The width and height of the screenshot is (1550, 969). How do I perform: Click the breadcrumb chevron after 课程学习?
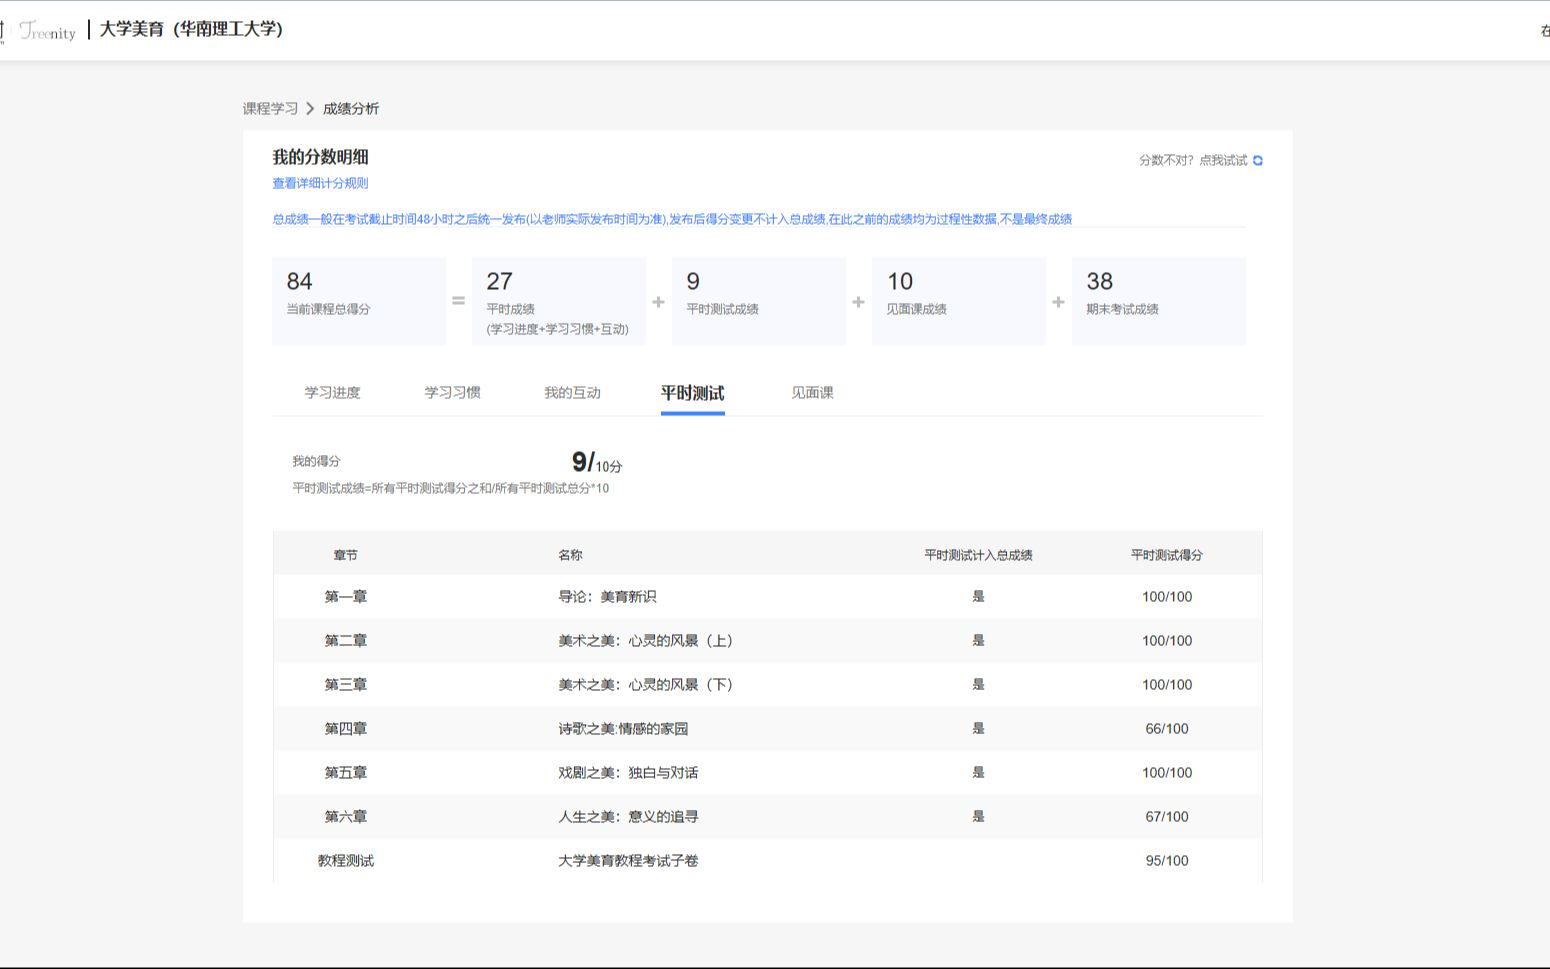310,108
